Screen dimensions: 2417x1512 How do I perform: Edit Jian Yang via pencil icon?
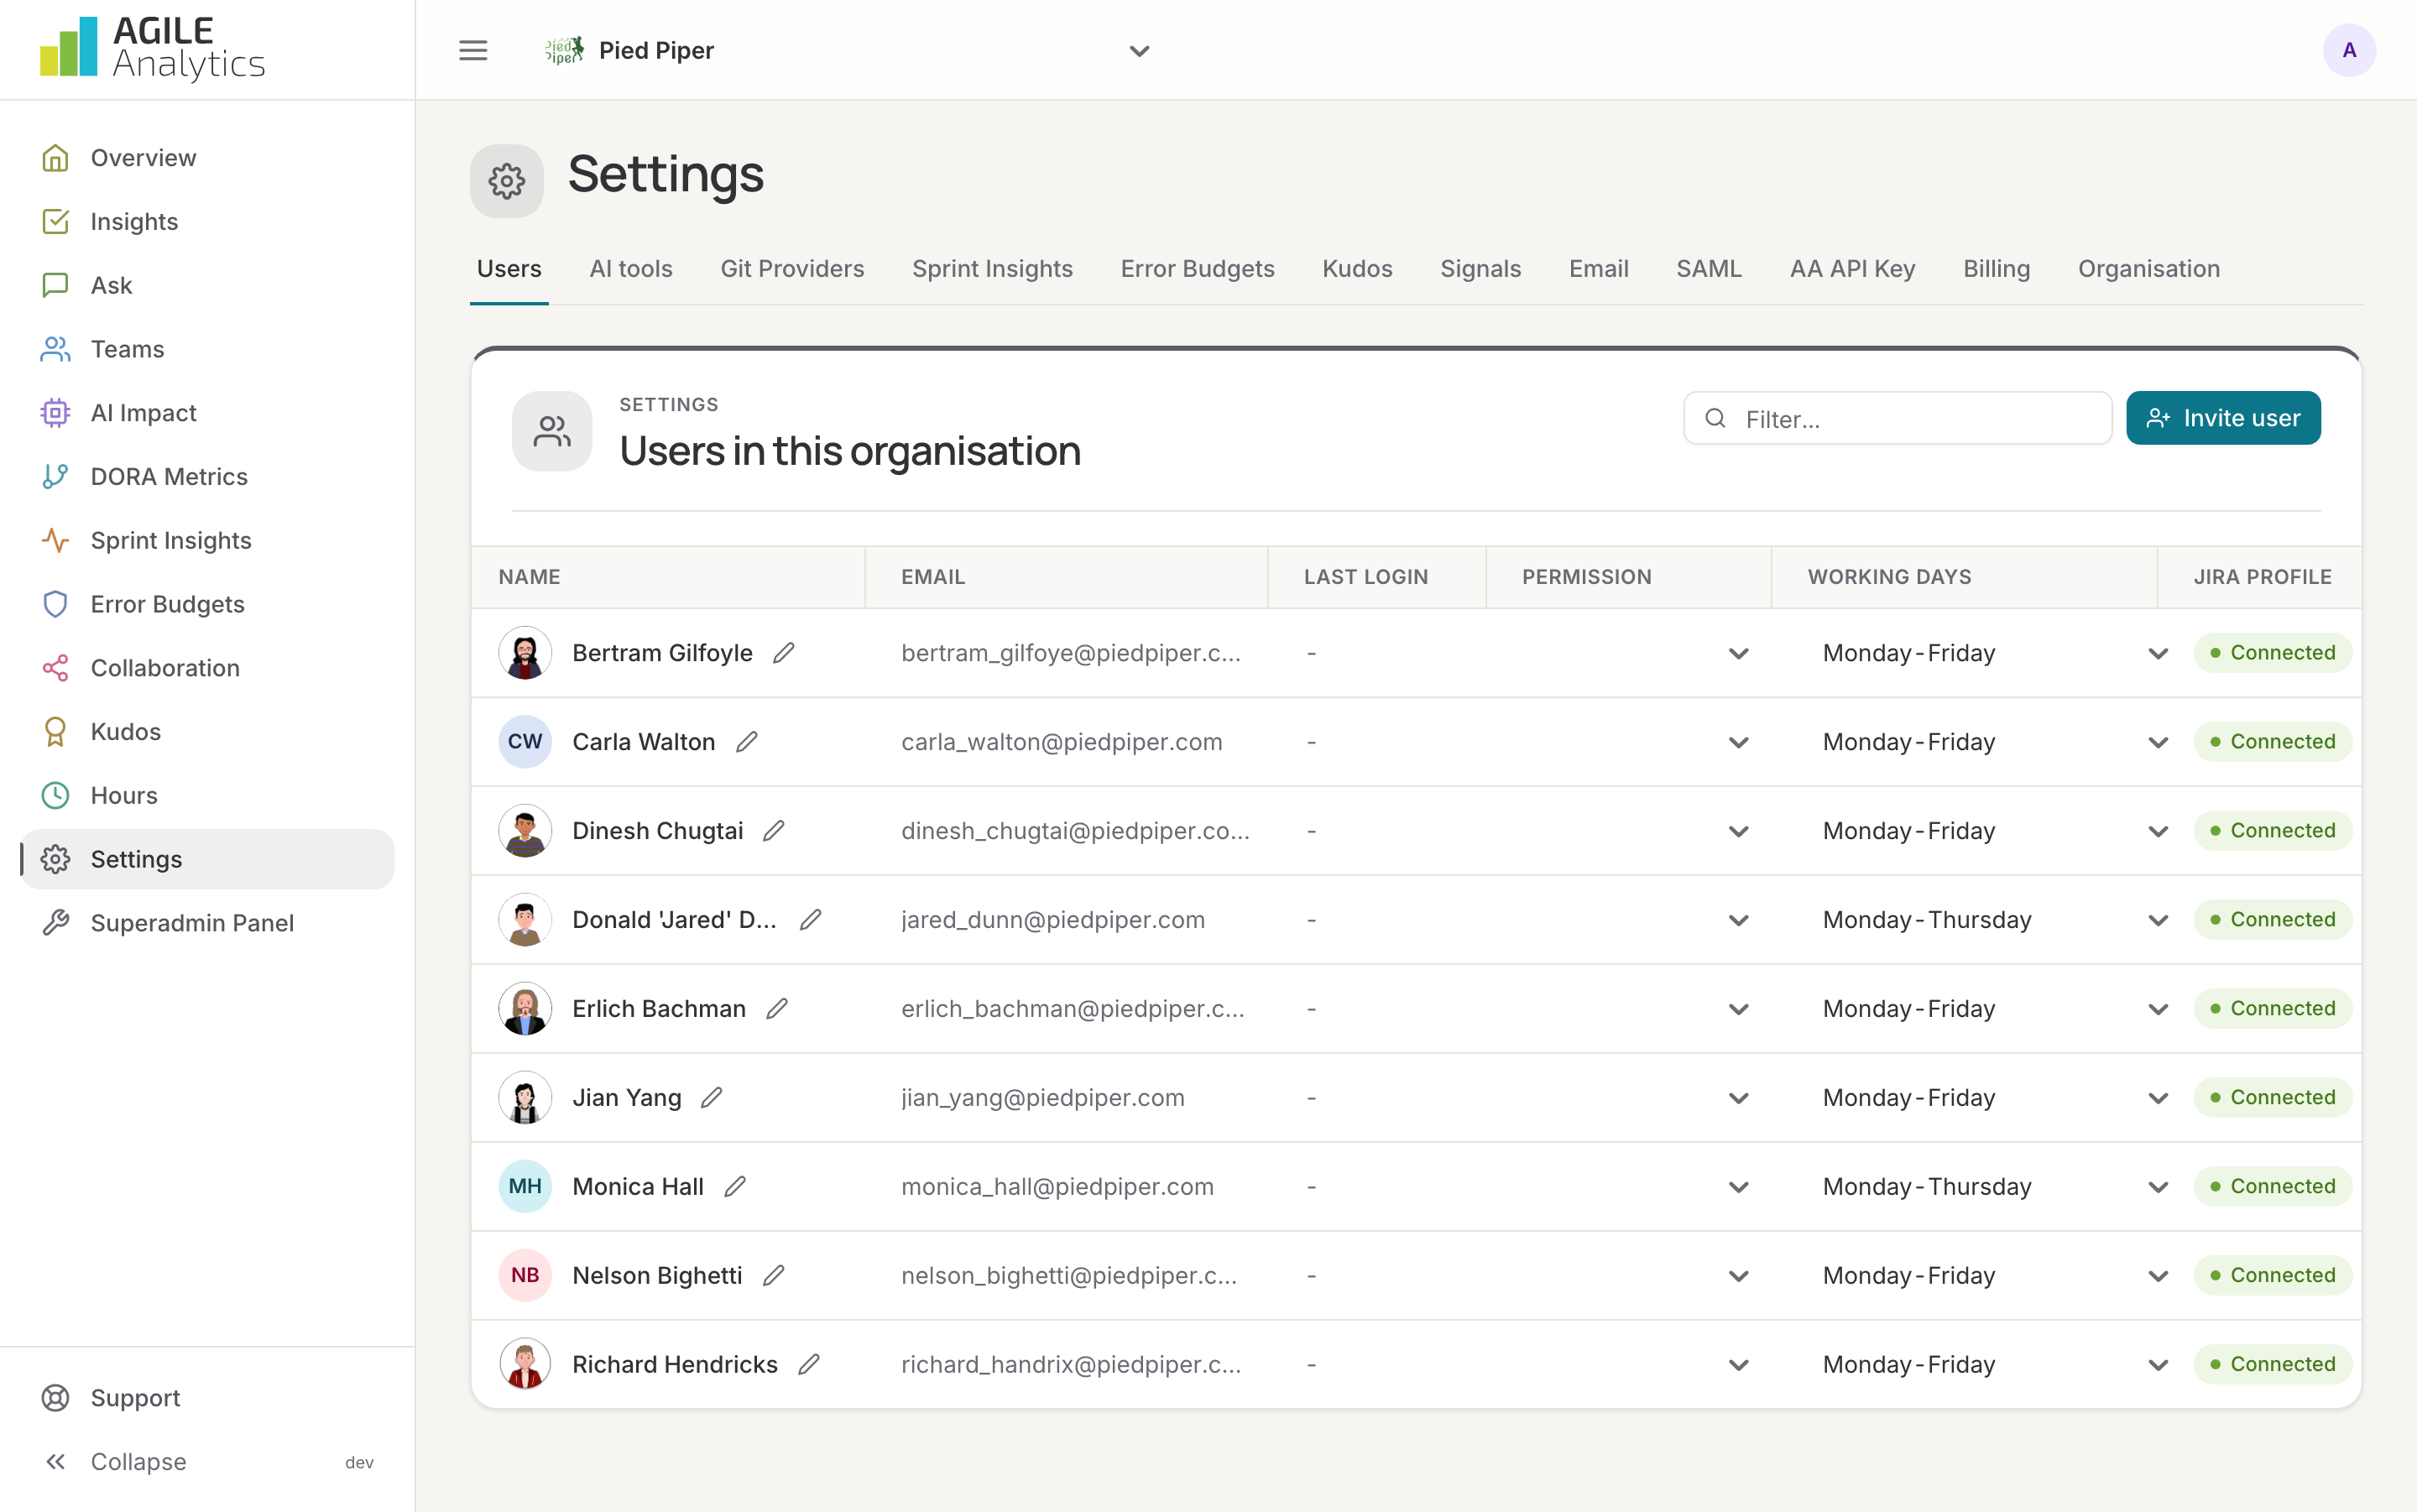coord(712,1098)
